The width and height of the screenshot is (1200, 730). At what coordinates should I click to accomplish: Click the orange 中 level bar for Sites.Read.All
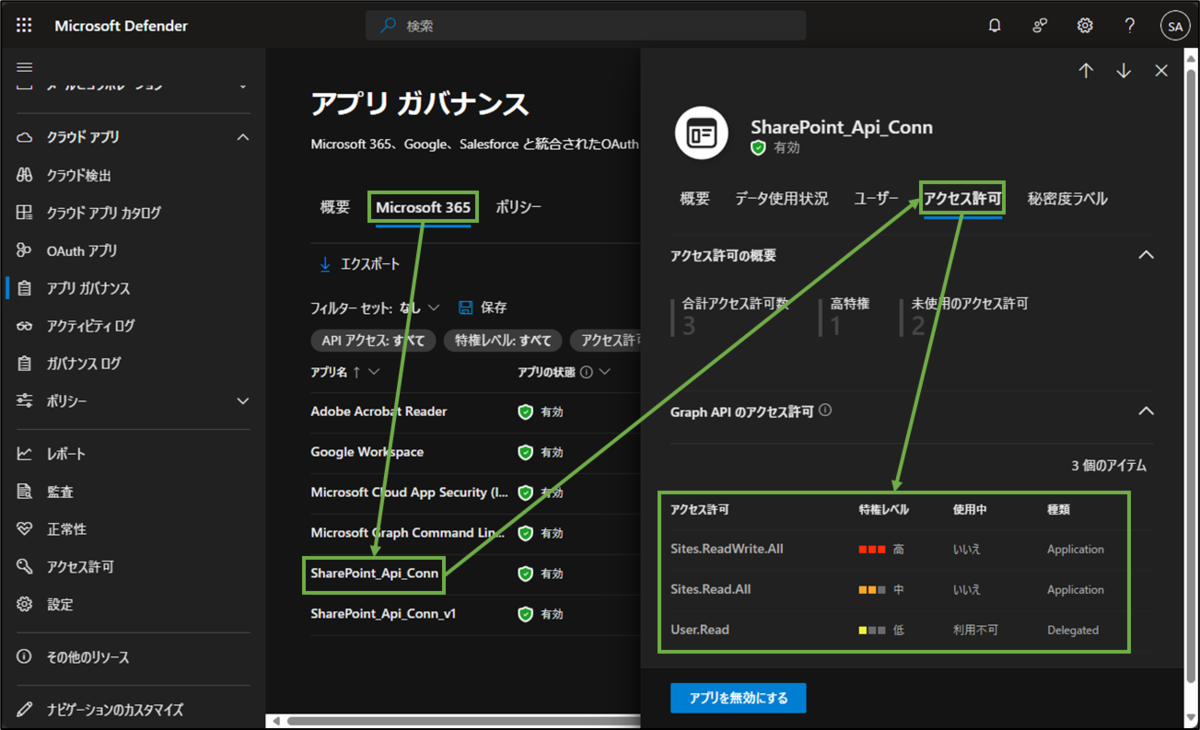point(872,590)
